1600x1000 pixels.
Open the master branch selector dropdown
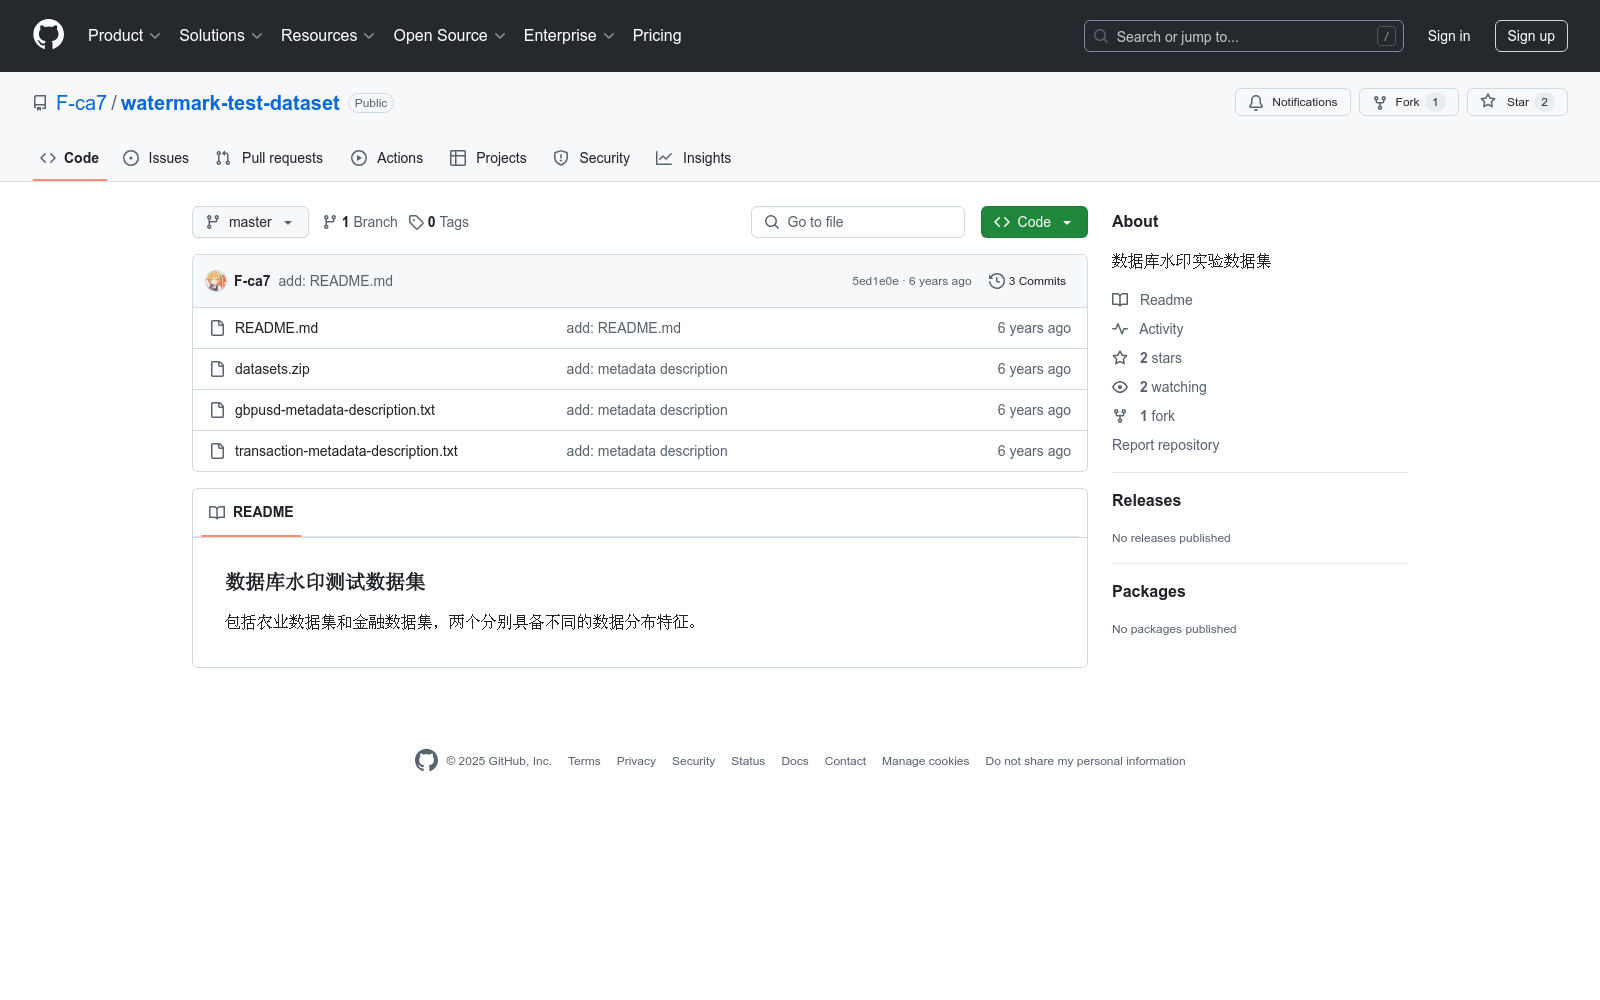point(250,222)
